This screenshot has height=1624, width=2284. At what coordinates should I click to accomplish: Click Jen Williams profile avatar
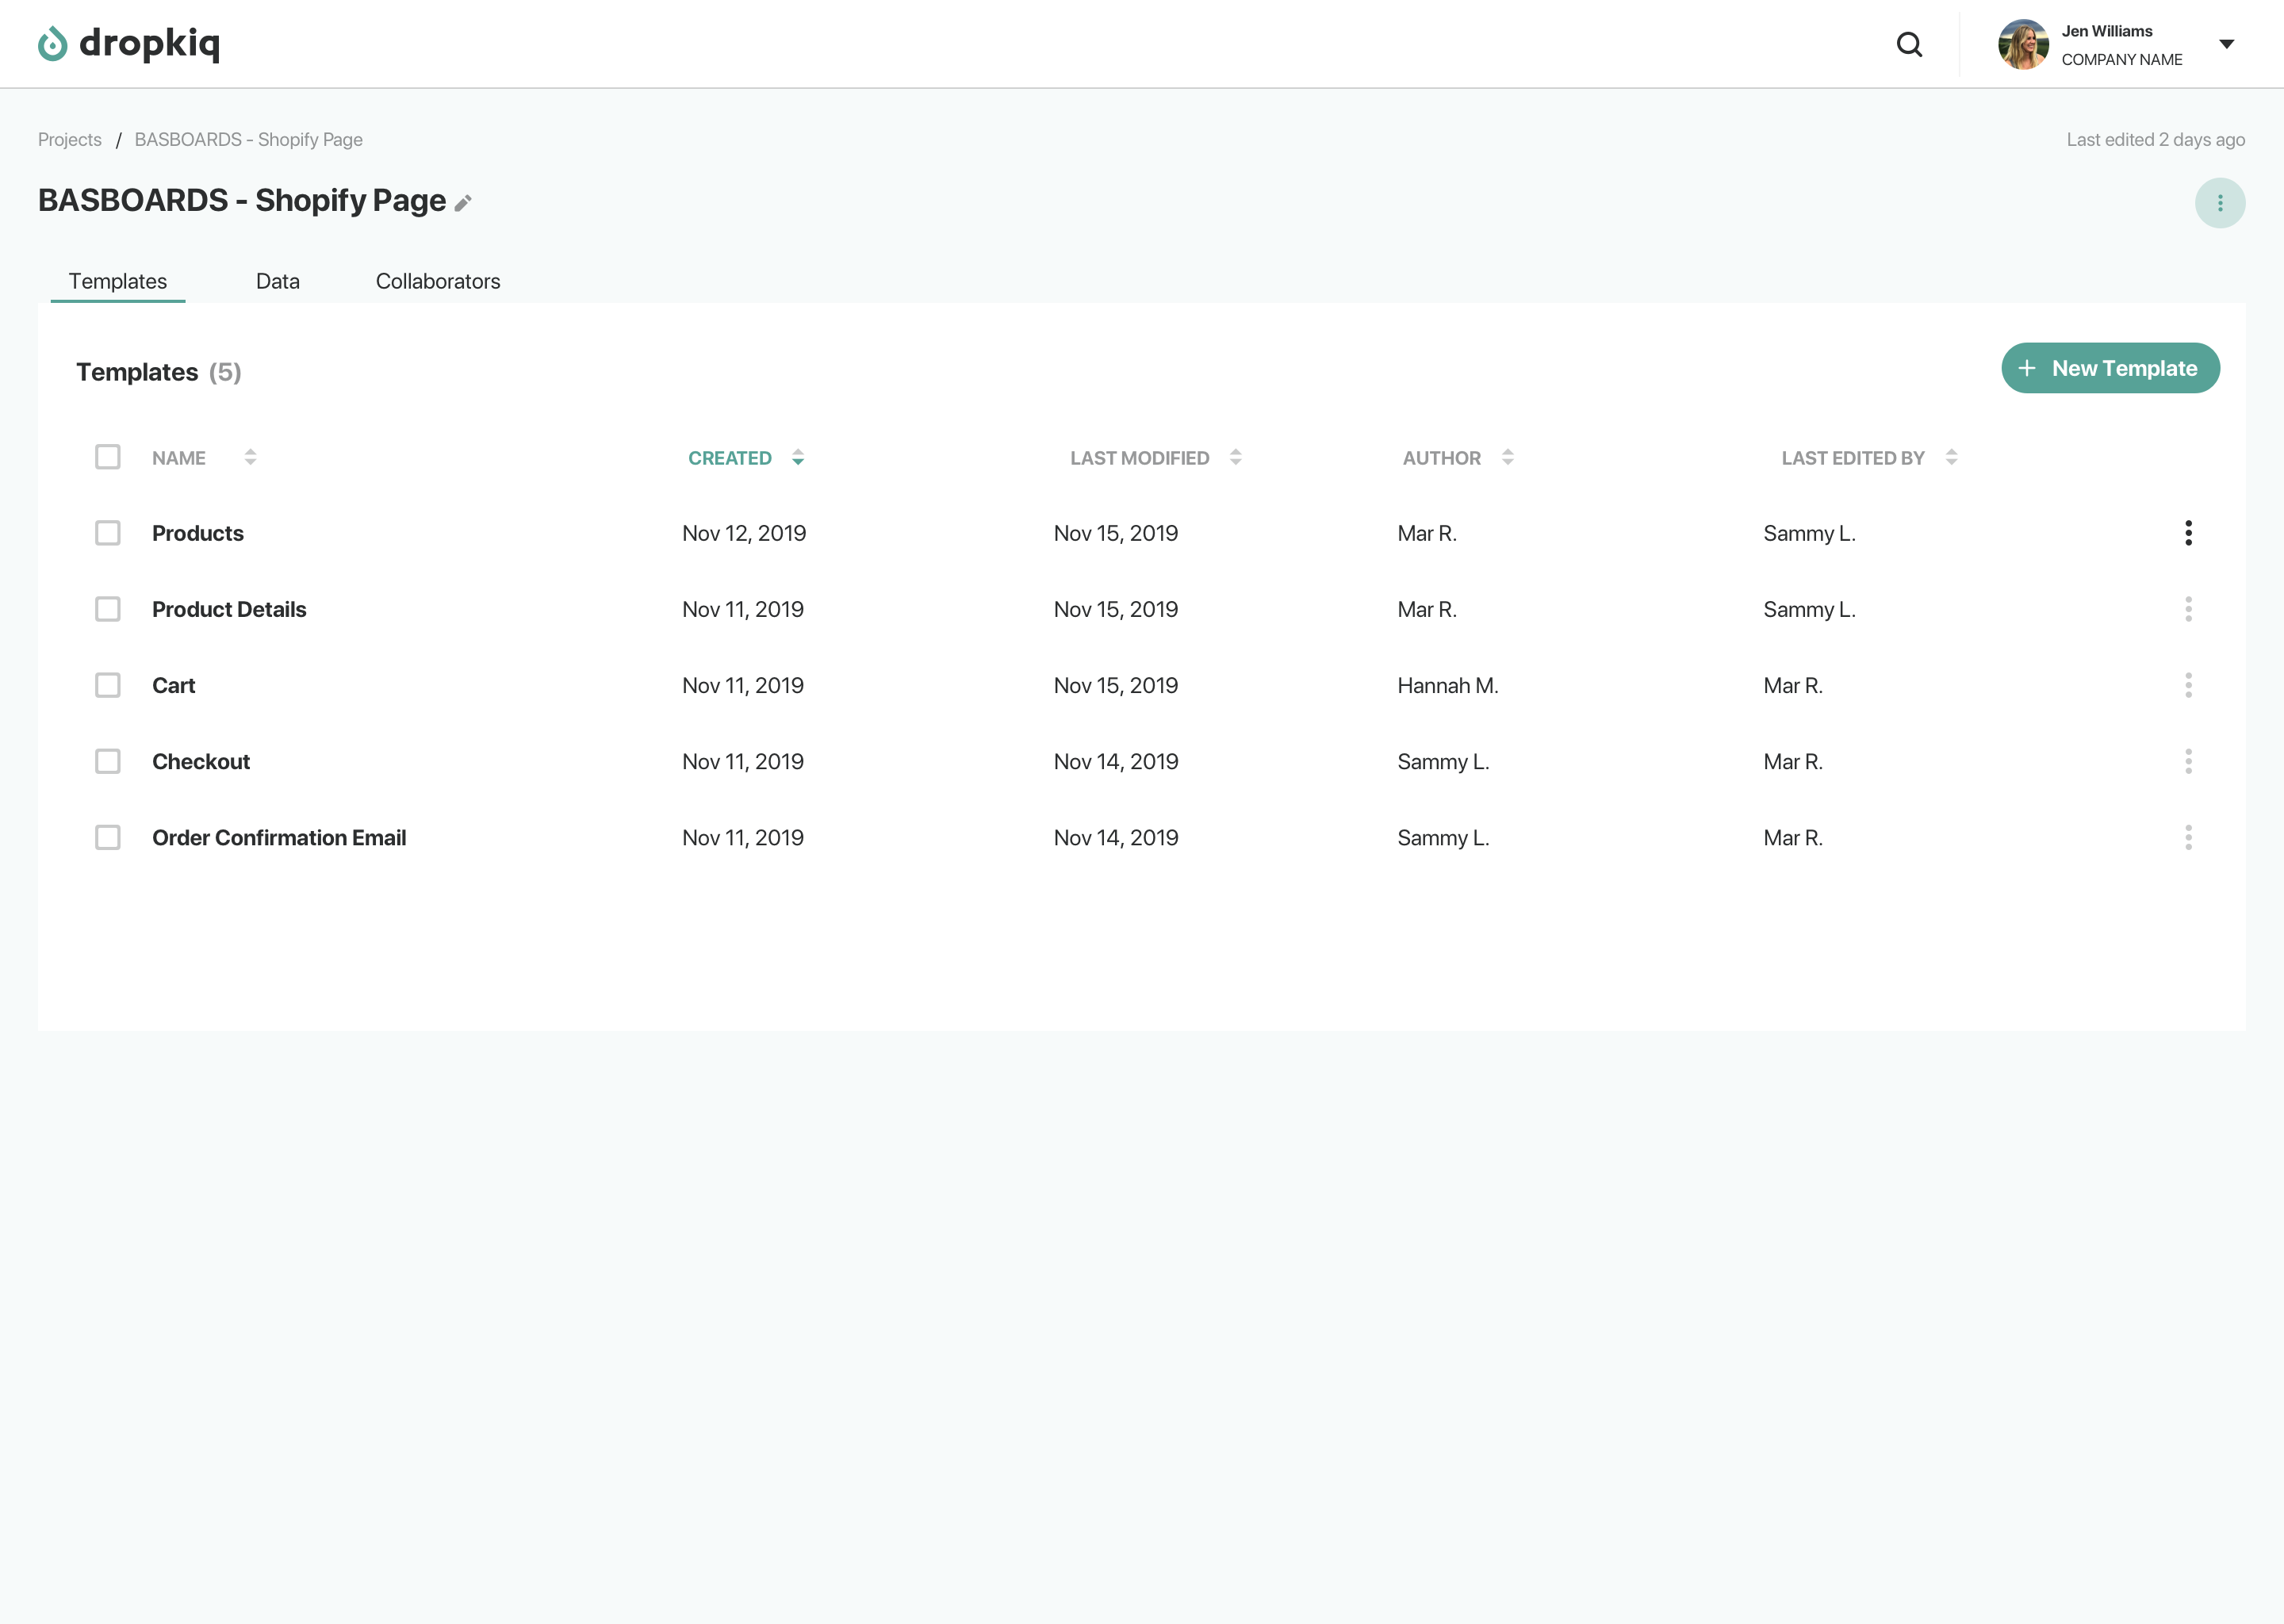(x=2022, y=44)
